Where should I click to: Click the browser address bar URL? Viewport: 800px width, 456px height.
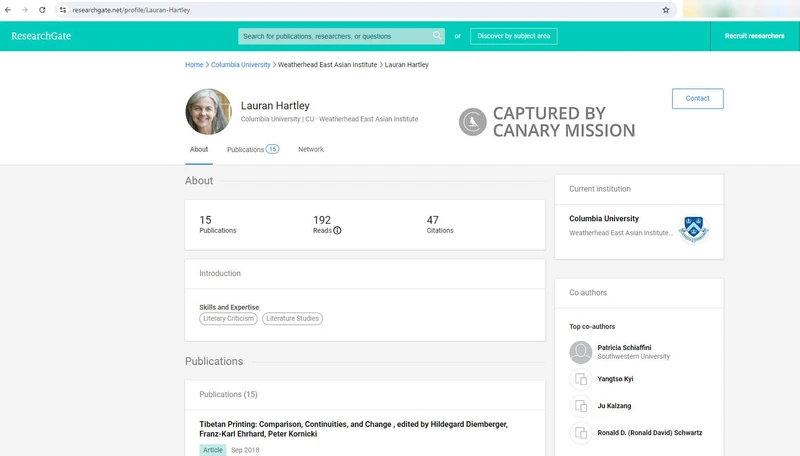131,10
